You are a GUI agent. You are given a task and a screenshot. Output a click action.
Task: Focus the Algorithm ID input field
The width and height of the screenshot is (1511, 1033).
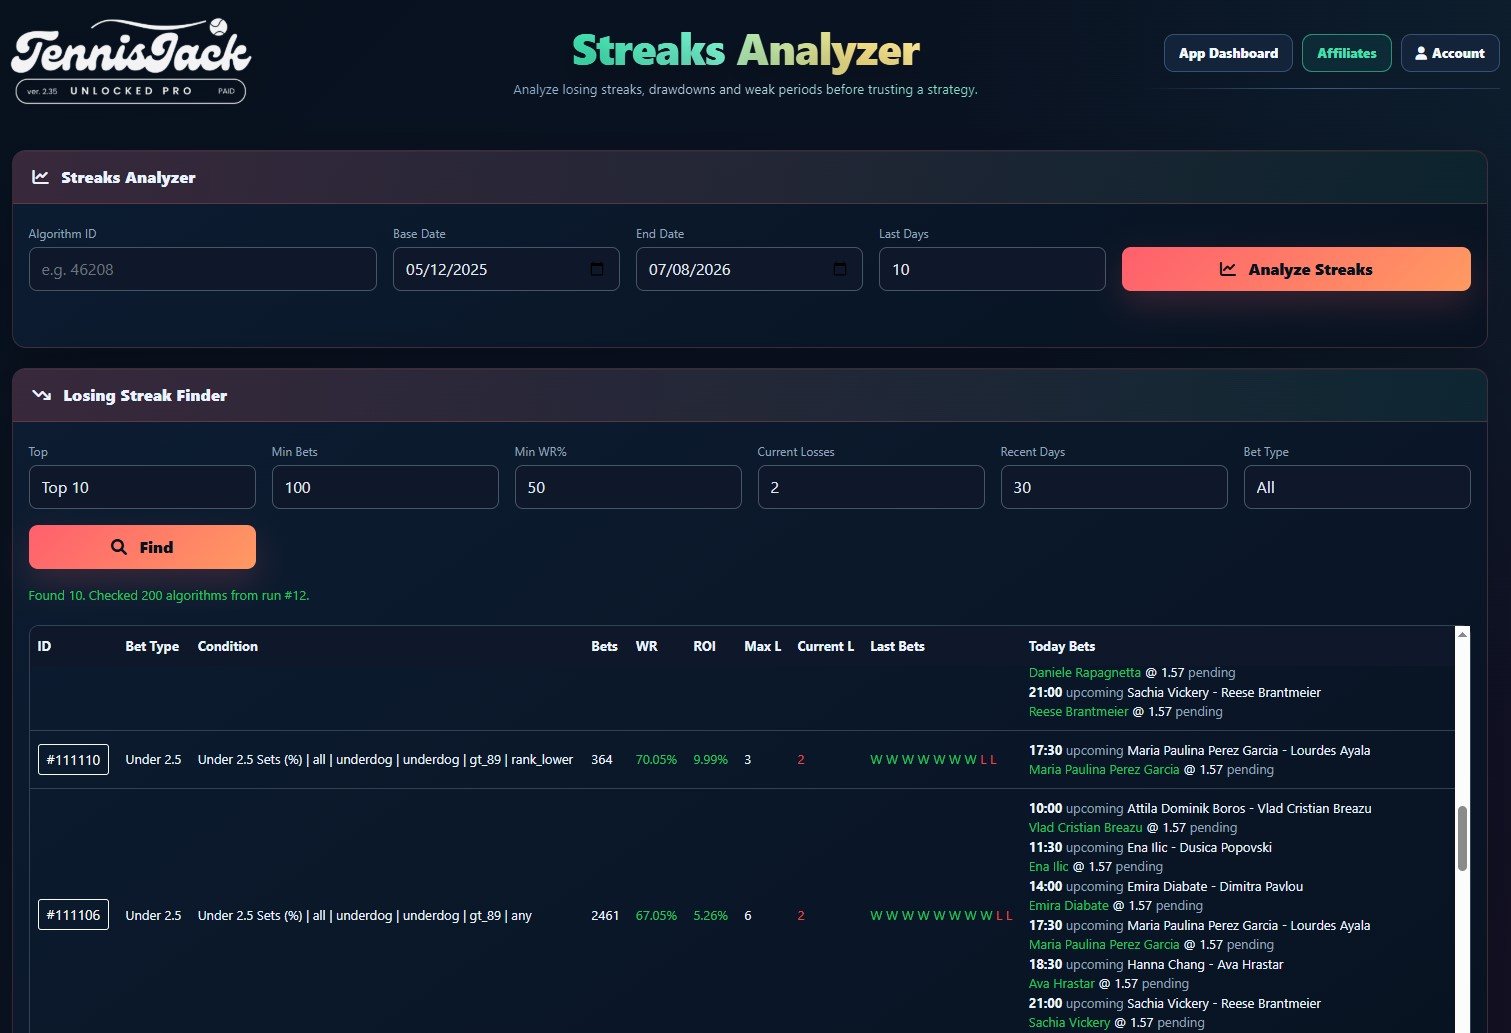tap(203, 269)
